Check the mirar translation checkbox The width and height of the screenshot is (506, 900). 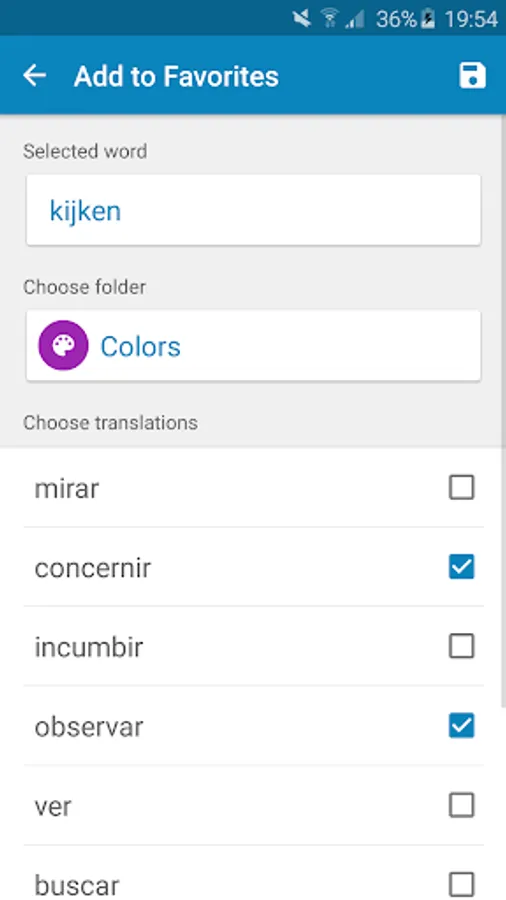pos(461,487)
